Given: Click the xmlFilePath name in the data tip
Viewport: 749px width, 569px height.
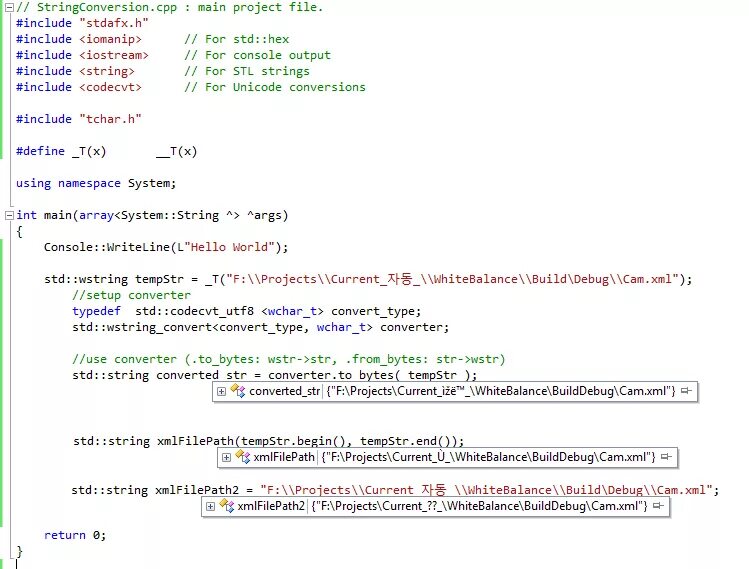Looking at the screenshot, I should [x=284, y=457].
